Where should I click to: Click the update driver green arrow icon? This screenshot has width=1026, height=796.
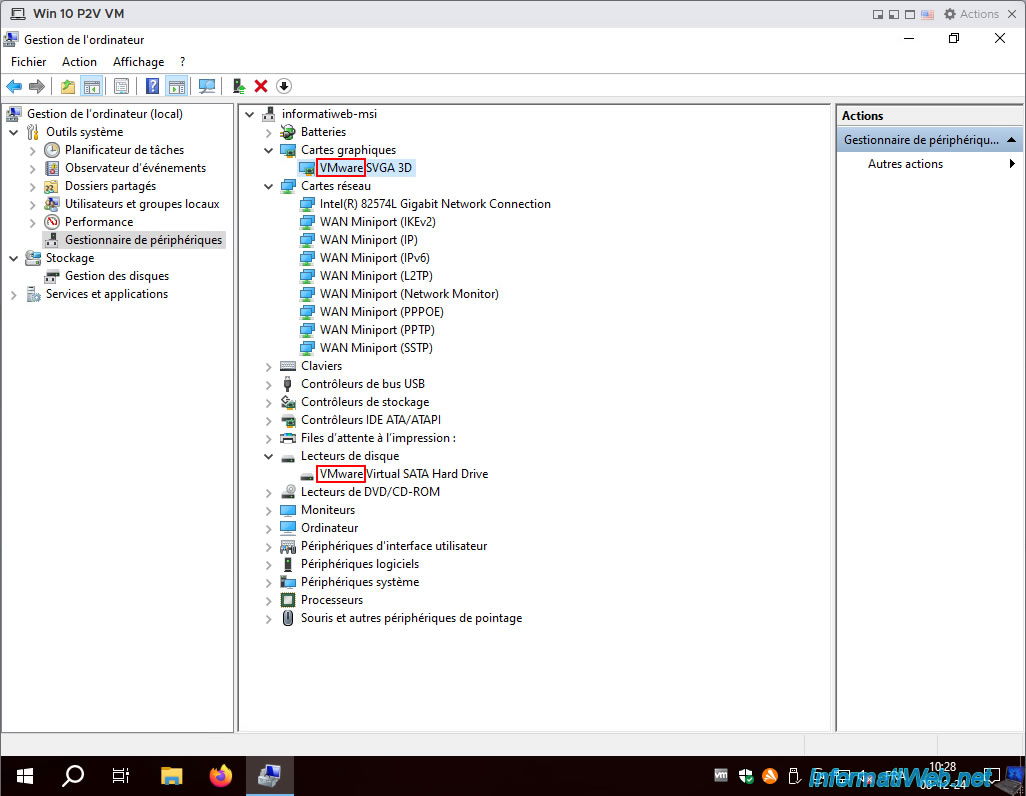(239, 86)
